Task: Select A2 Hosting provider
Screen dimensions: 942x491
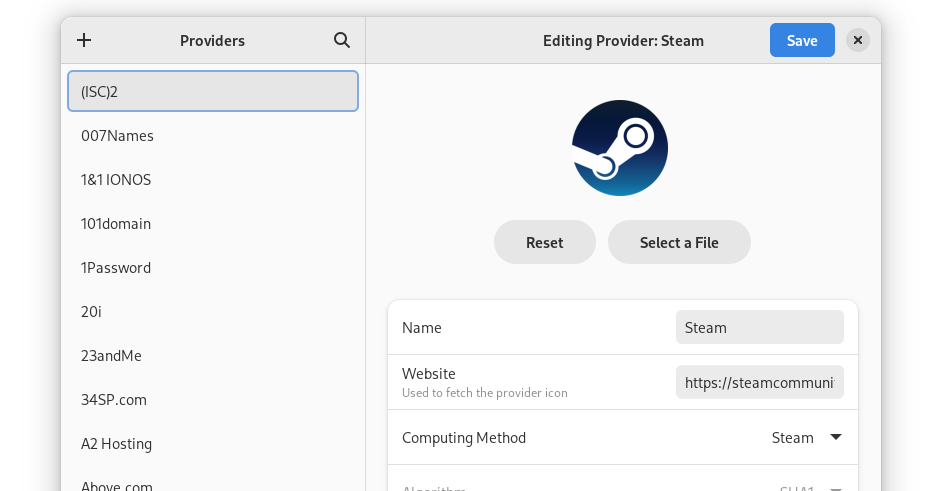Action: click(212, 443)
